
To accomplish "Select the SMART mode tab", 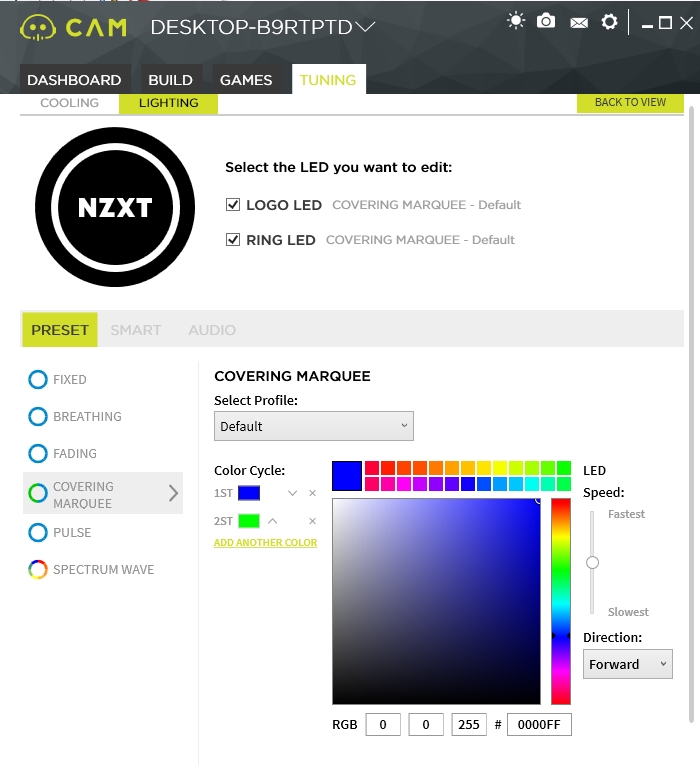I will tap(136, 330).
